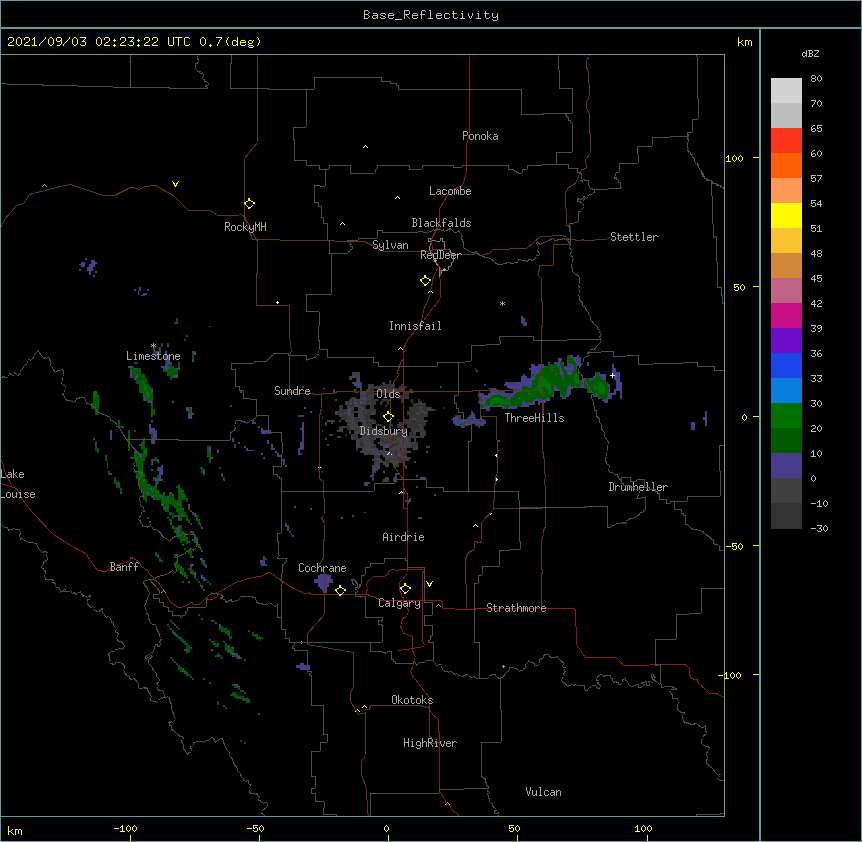Image resolution: width=862 pixels, height=842 pixels.
Task: Click the Drumheller town label
Action: tap(638, 487)
